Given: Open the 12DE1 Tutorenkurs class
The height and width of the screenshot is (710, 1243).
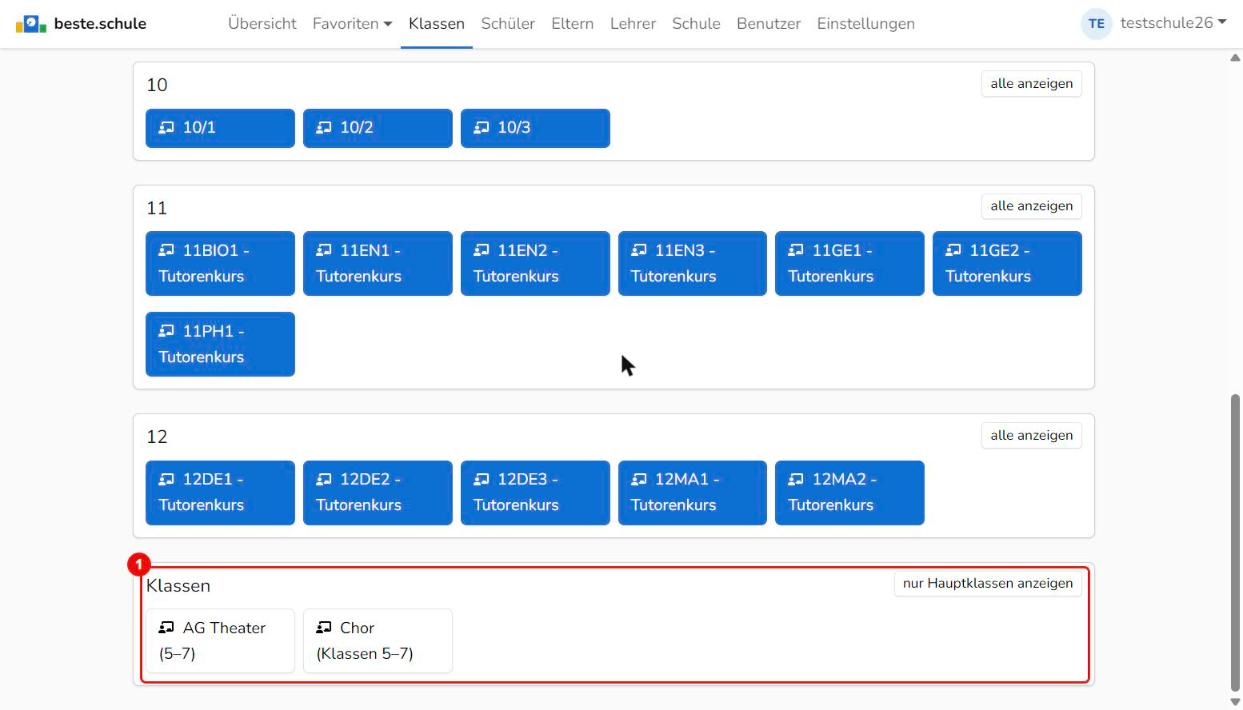Looking at the screenshot, I should (220, 492).
